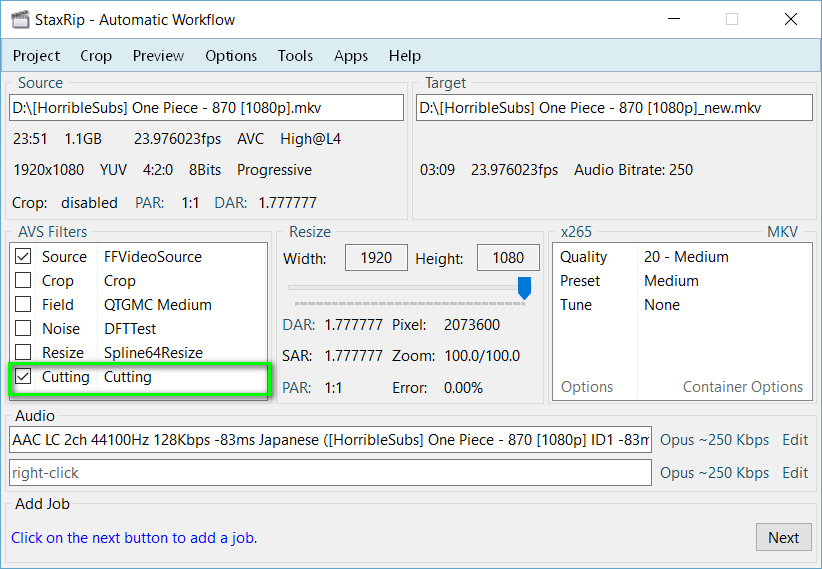Select the x265 Quality setting row

pos(680,257)
